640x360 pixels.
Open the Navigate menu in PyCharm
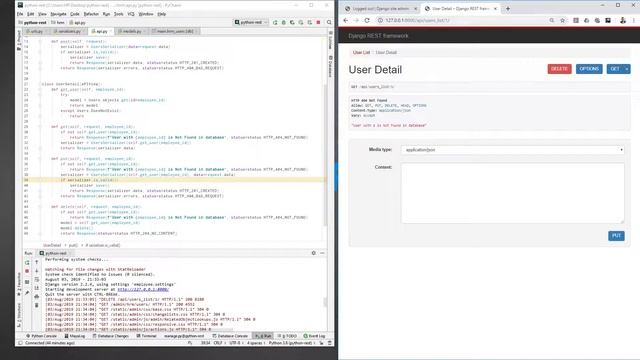[58, 14]
